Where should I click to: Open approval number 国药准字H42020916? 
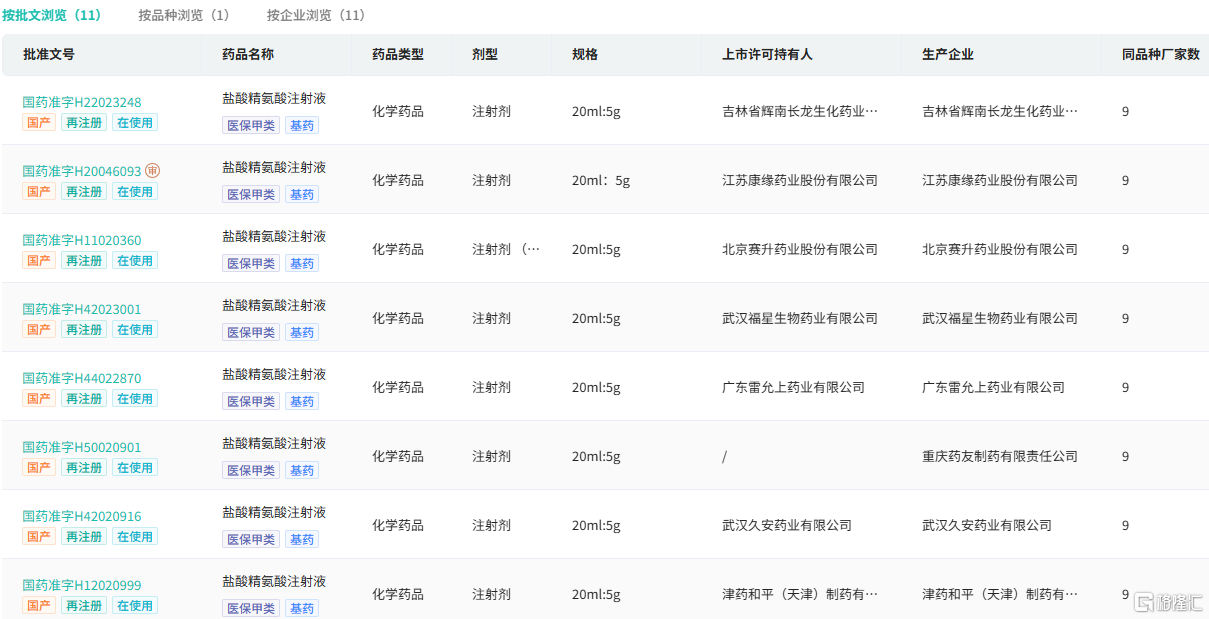82,516
